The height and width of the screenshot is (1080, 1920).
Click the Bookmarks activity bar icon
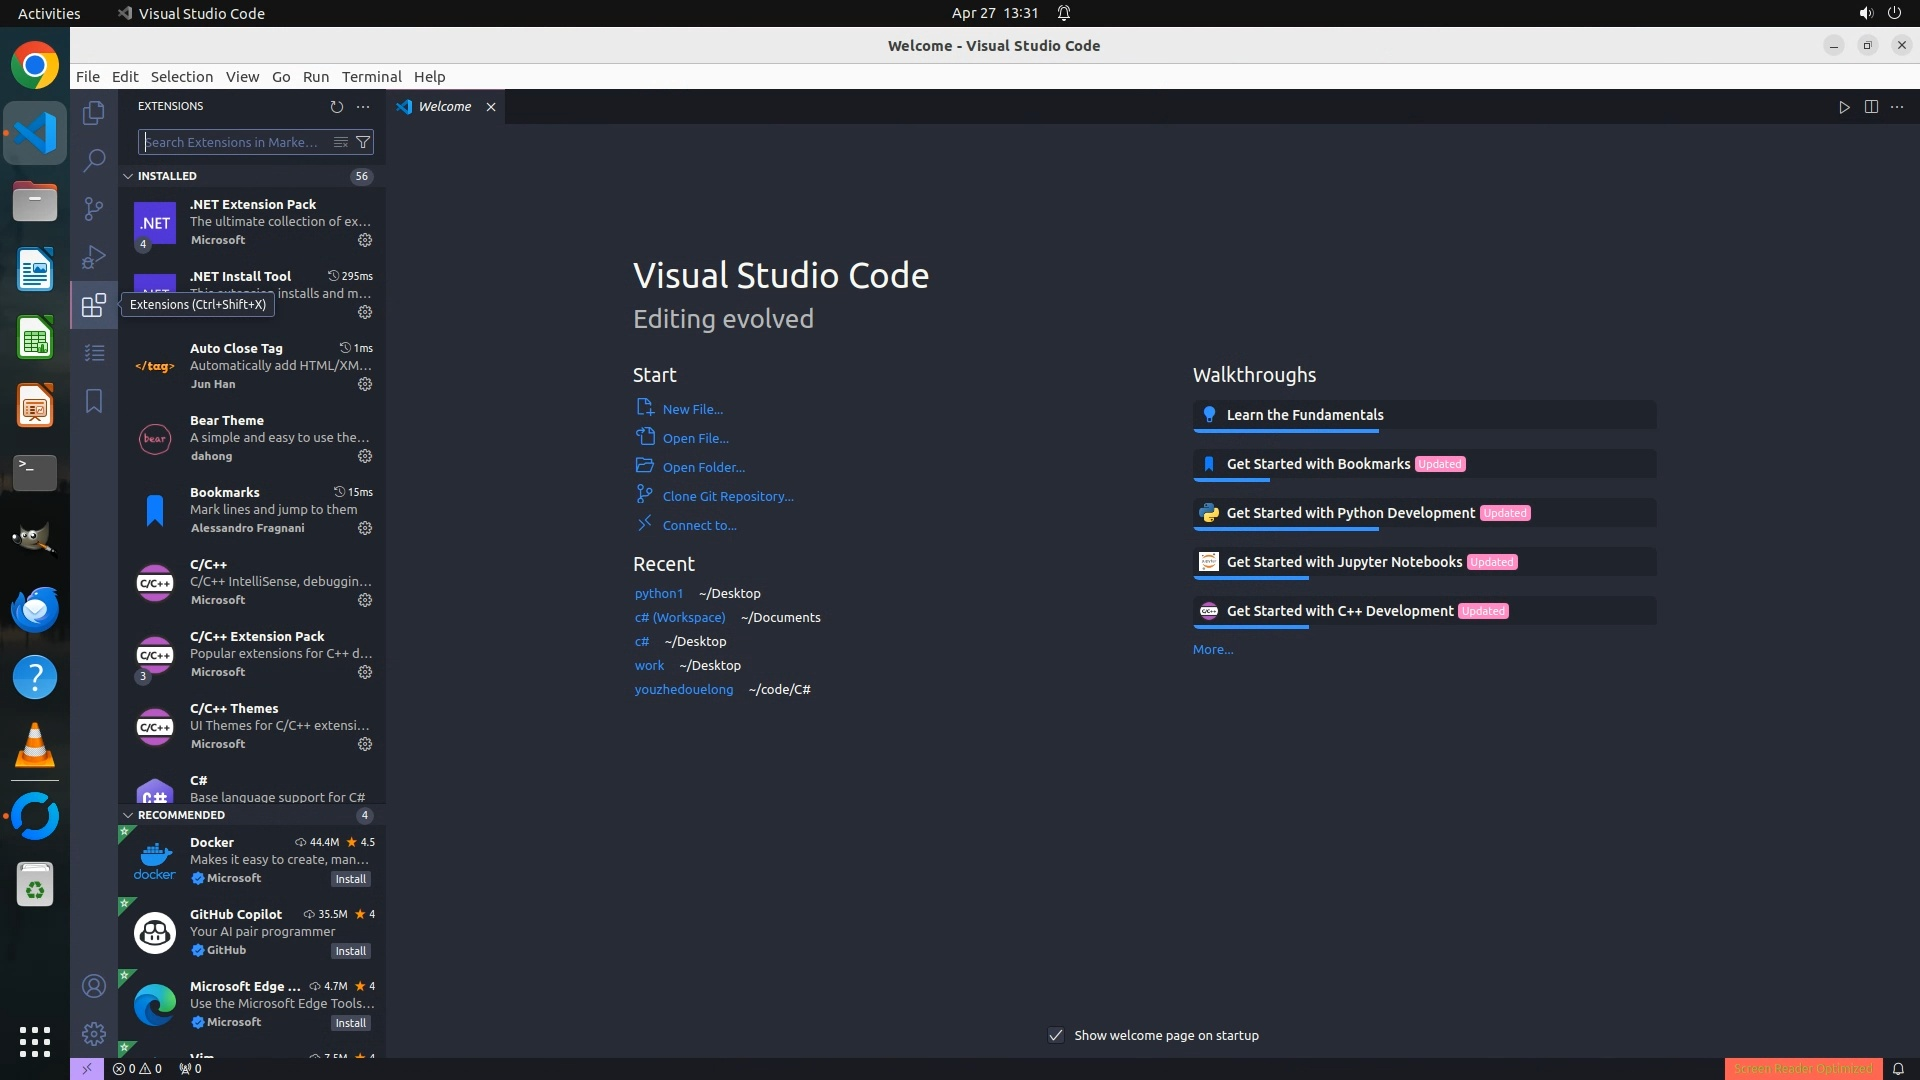tap(94, 401)
